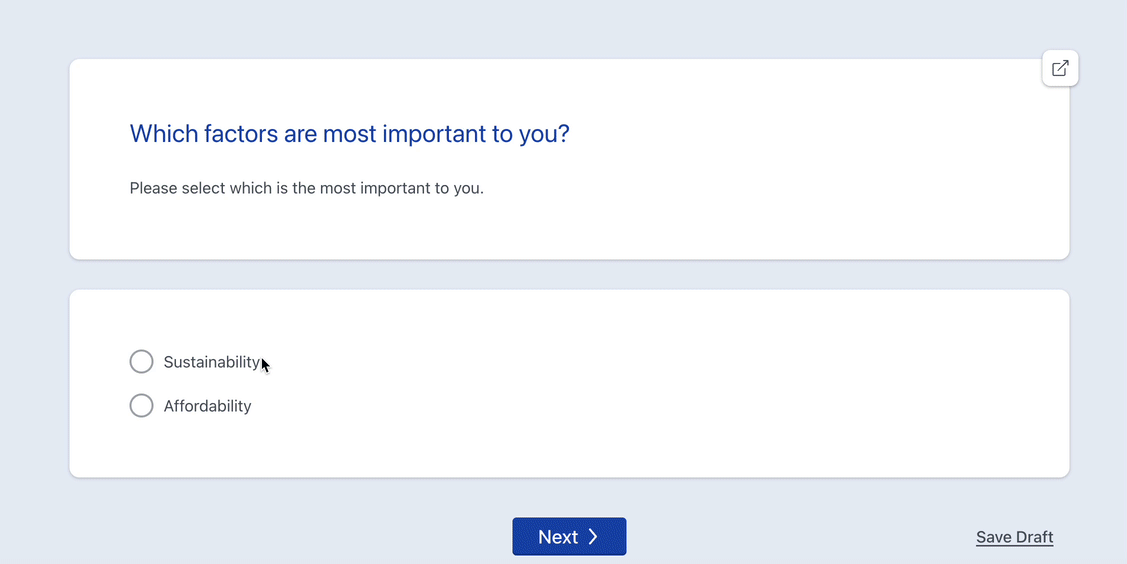Screen dimensions: 1127x564
Task: Click the word Next on the button
Action: (x=558, y=537)
